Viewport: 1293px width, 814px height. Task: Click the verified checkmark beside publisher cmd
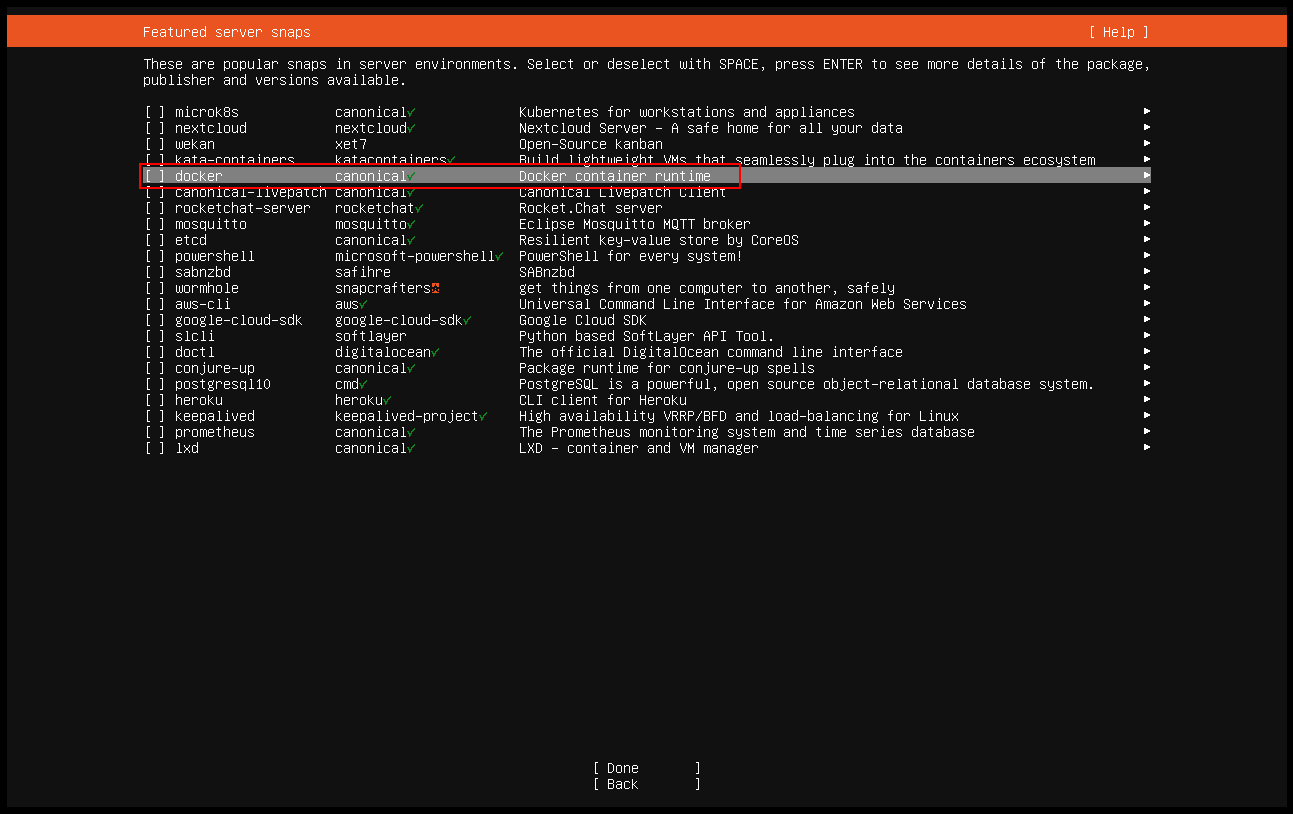point(363,384)
